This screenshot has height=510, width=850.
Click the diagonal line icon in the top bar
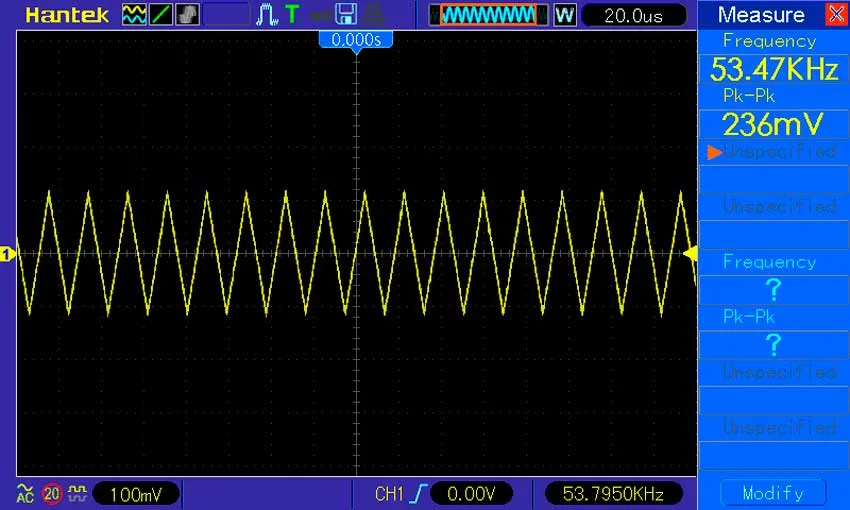coord(161,15)
